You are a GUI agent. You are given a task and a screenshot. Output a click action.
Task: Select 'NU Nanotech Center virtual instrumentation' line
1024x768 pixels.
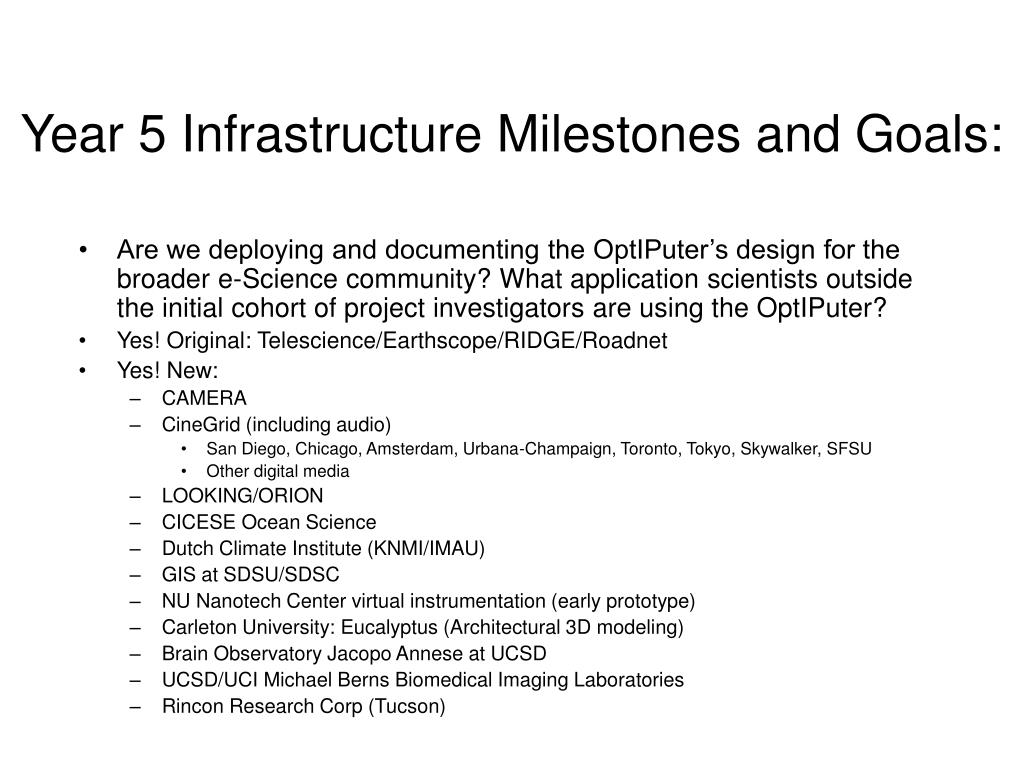point(428,601)
